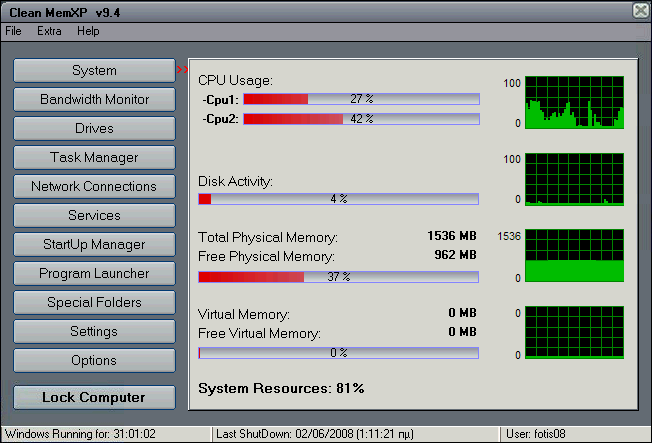Click the '1536 MB' total memory value
Screen dimensions: 652x443
pyautogui.click(x=452, y=236)
